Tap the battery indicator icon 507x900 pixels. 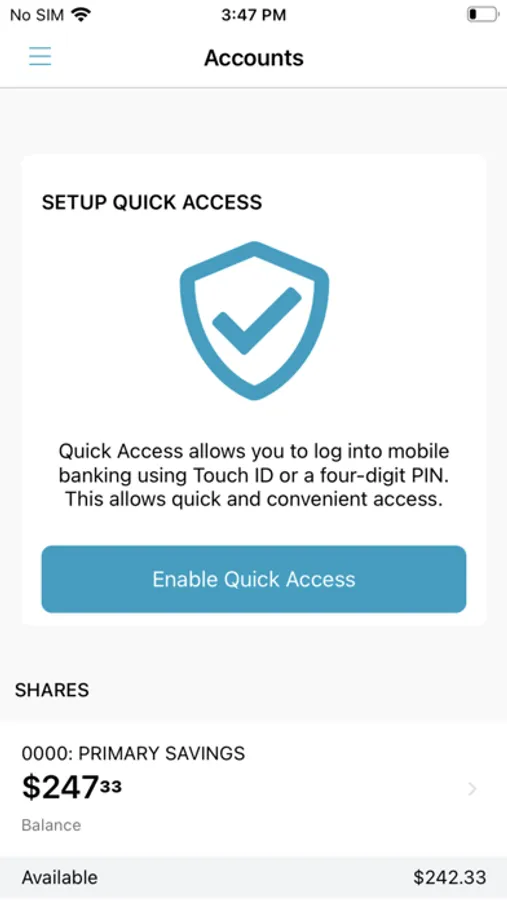click(482, 15)
